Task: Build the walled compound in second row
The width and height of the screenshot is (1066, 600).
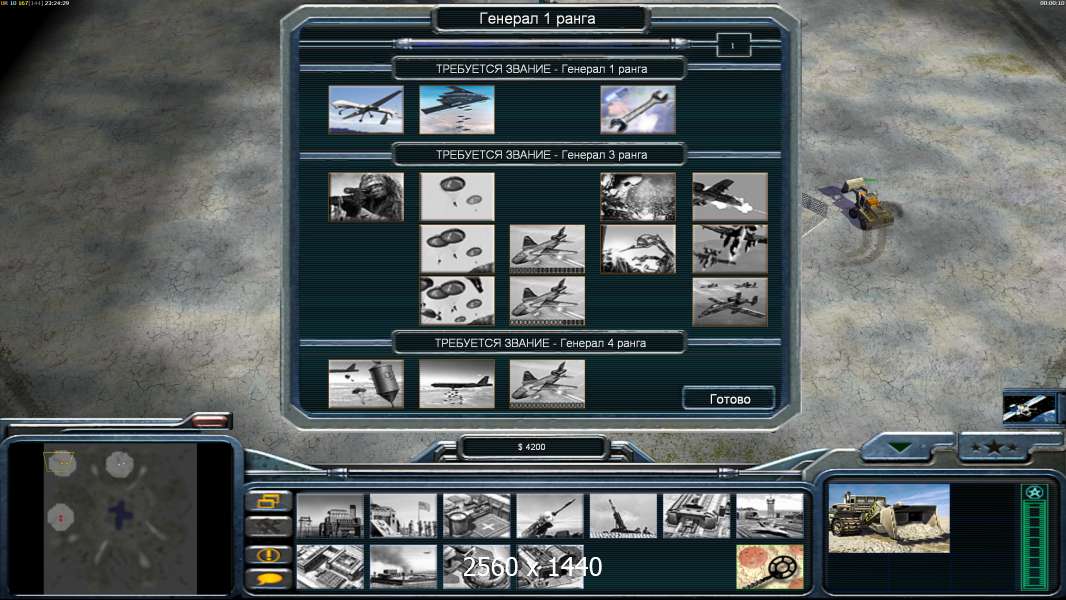Action: tap(330, 566)
